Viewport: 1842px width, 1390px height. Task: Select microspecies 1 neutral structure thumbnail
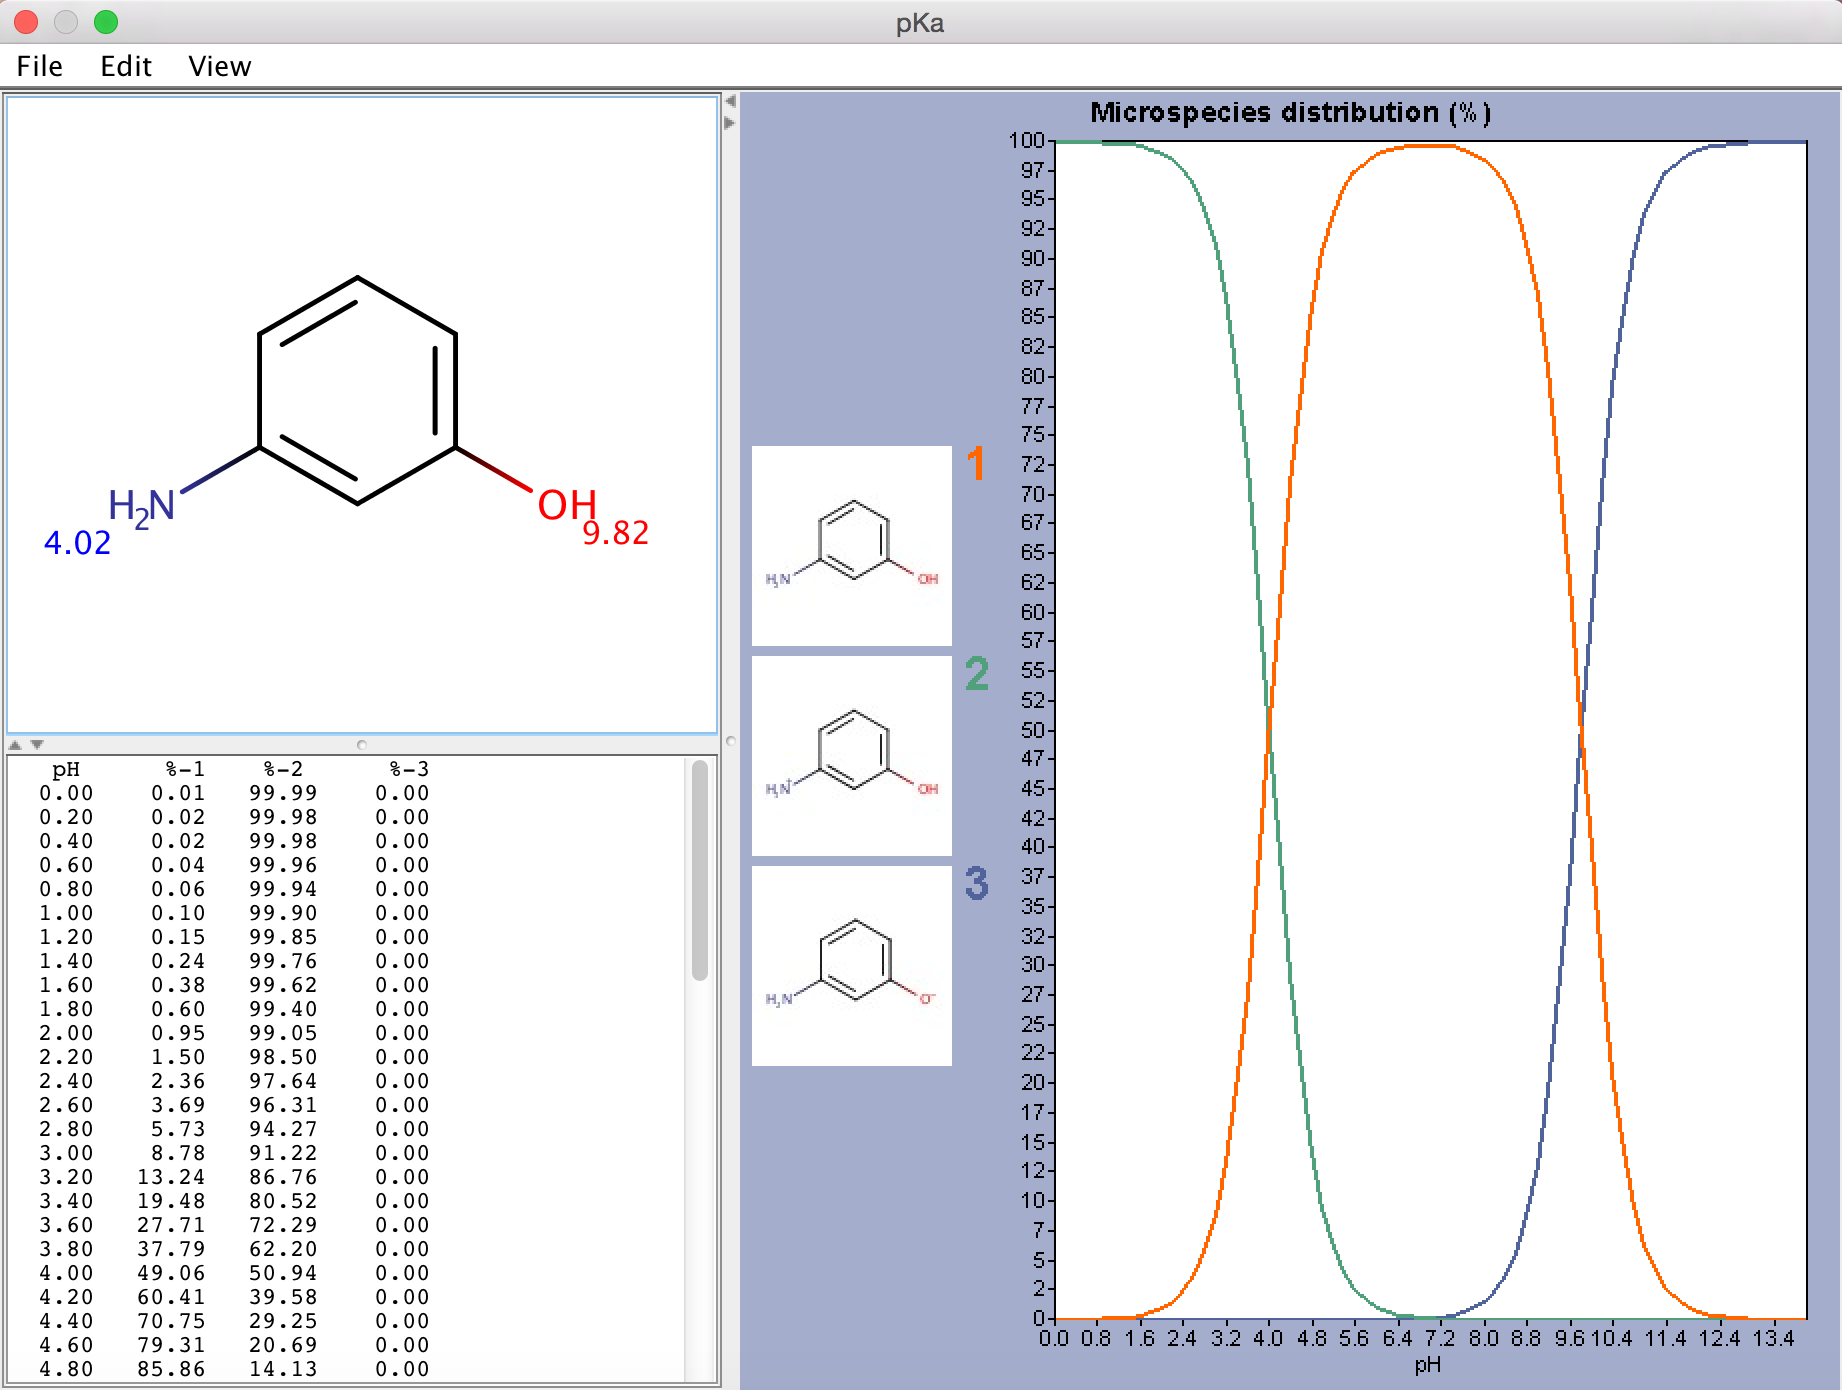(851, 546)
